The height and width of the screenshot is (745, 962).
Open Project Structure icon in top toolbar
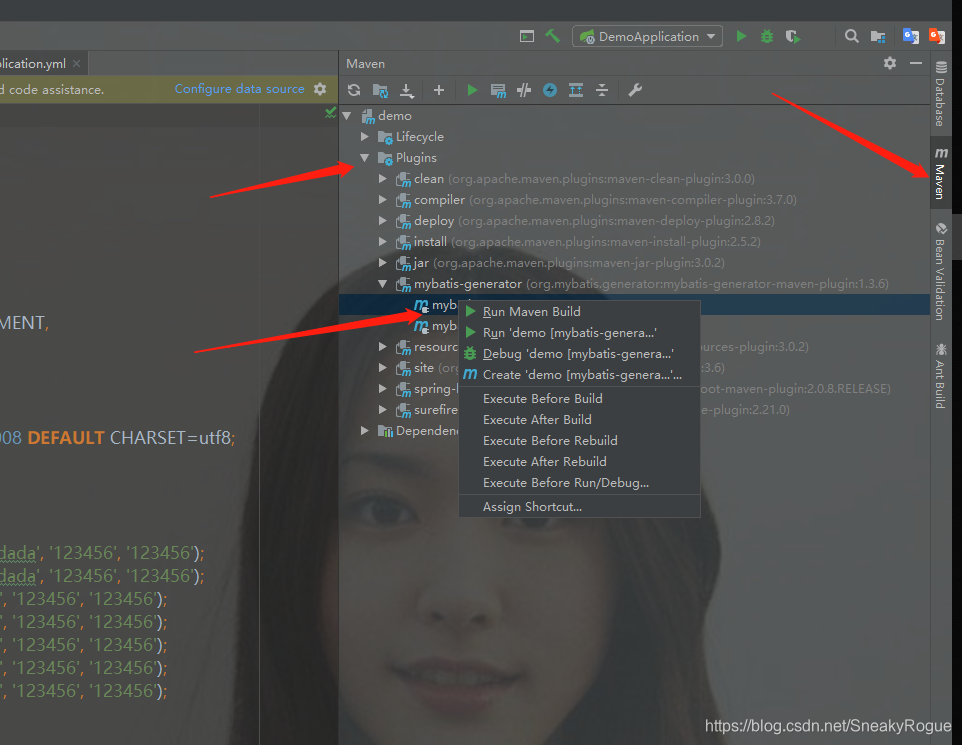878,37
